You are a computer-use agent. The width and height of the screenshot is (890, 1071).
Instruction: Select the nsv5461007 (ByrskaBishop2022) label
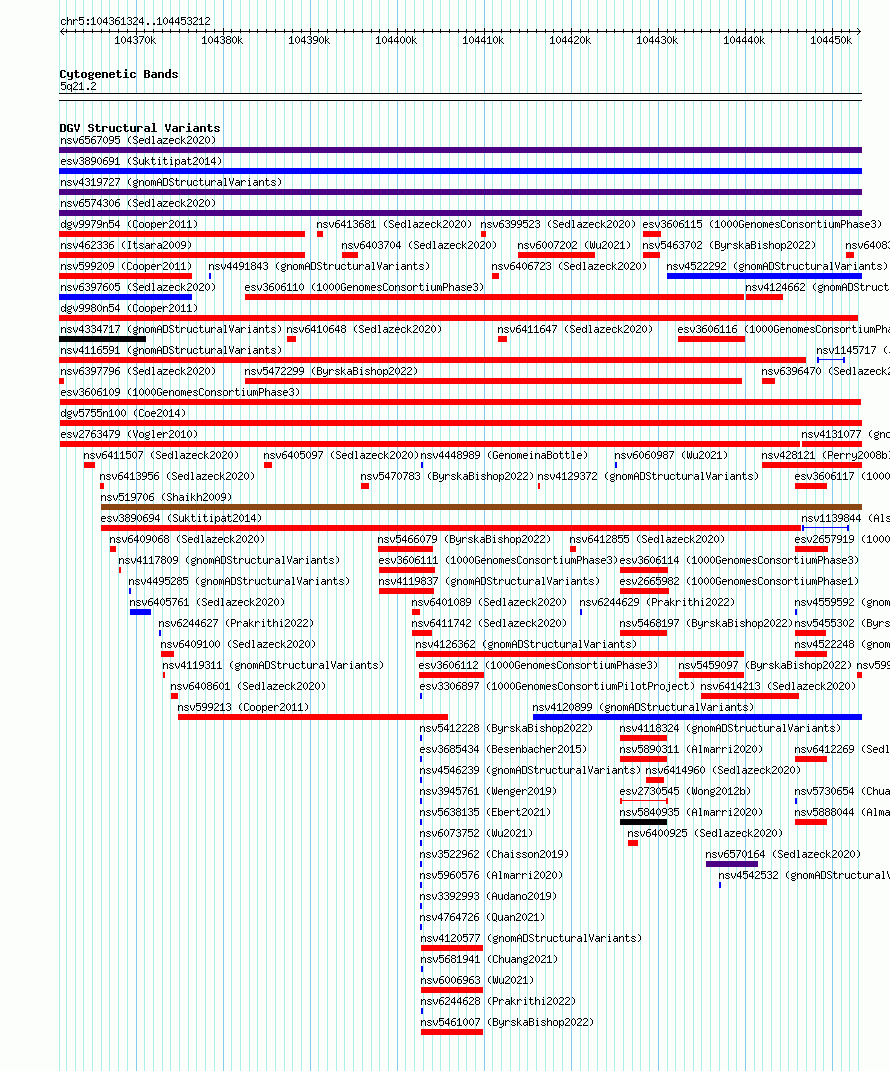coord(507,1023)
